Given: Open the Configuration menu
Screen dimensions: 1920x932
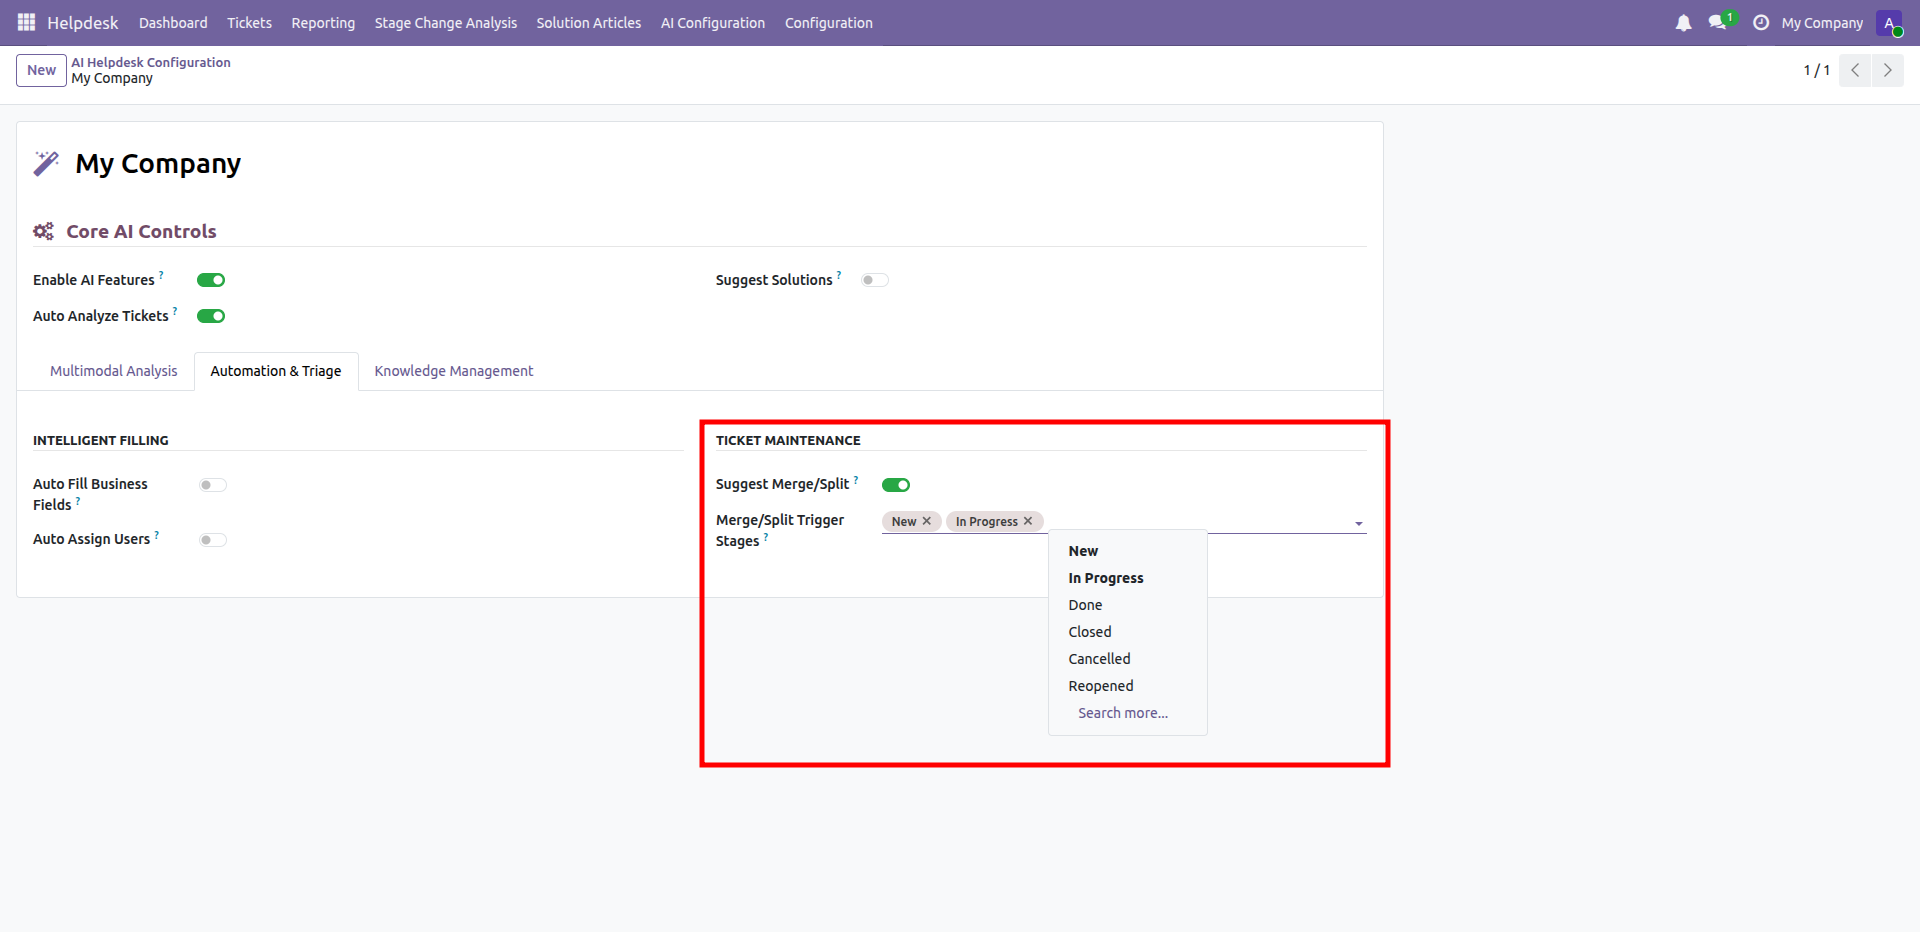Looking at the screenshot, I should click(x=829, y=23).
